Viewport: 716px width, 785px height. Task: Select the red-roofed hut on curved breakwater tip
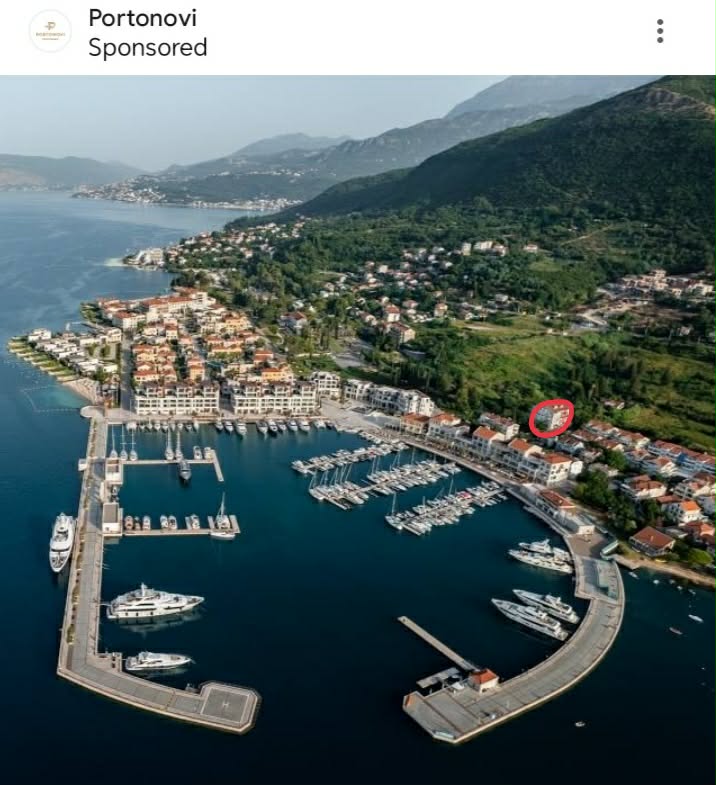point(483,680)
